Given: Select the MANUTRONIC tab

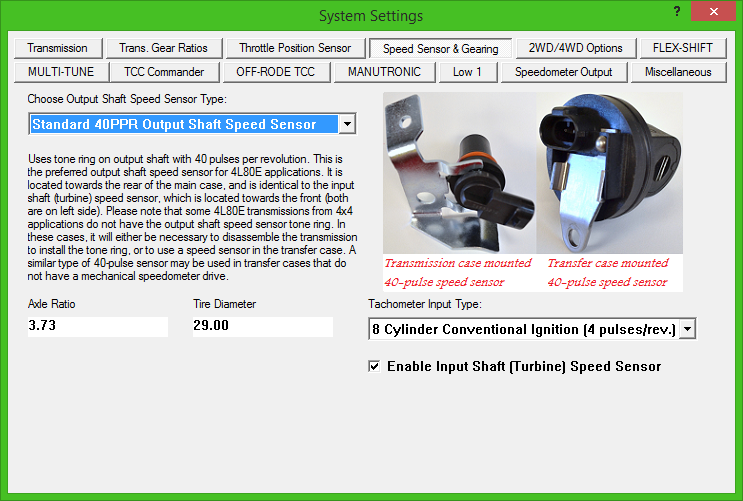Looking at the screenshot, I should (x=385, y=72).
